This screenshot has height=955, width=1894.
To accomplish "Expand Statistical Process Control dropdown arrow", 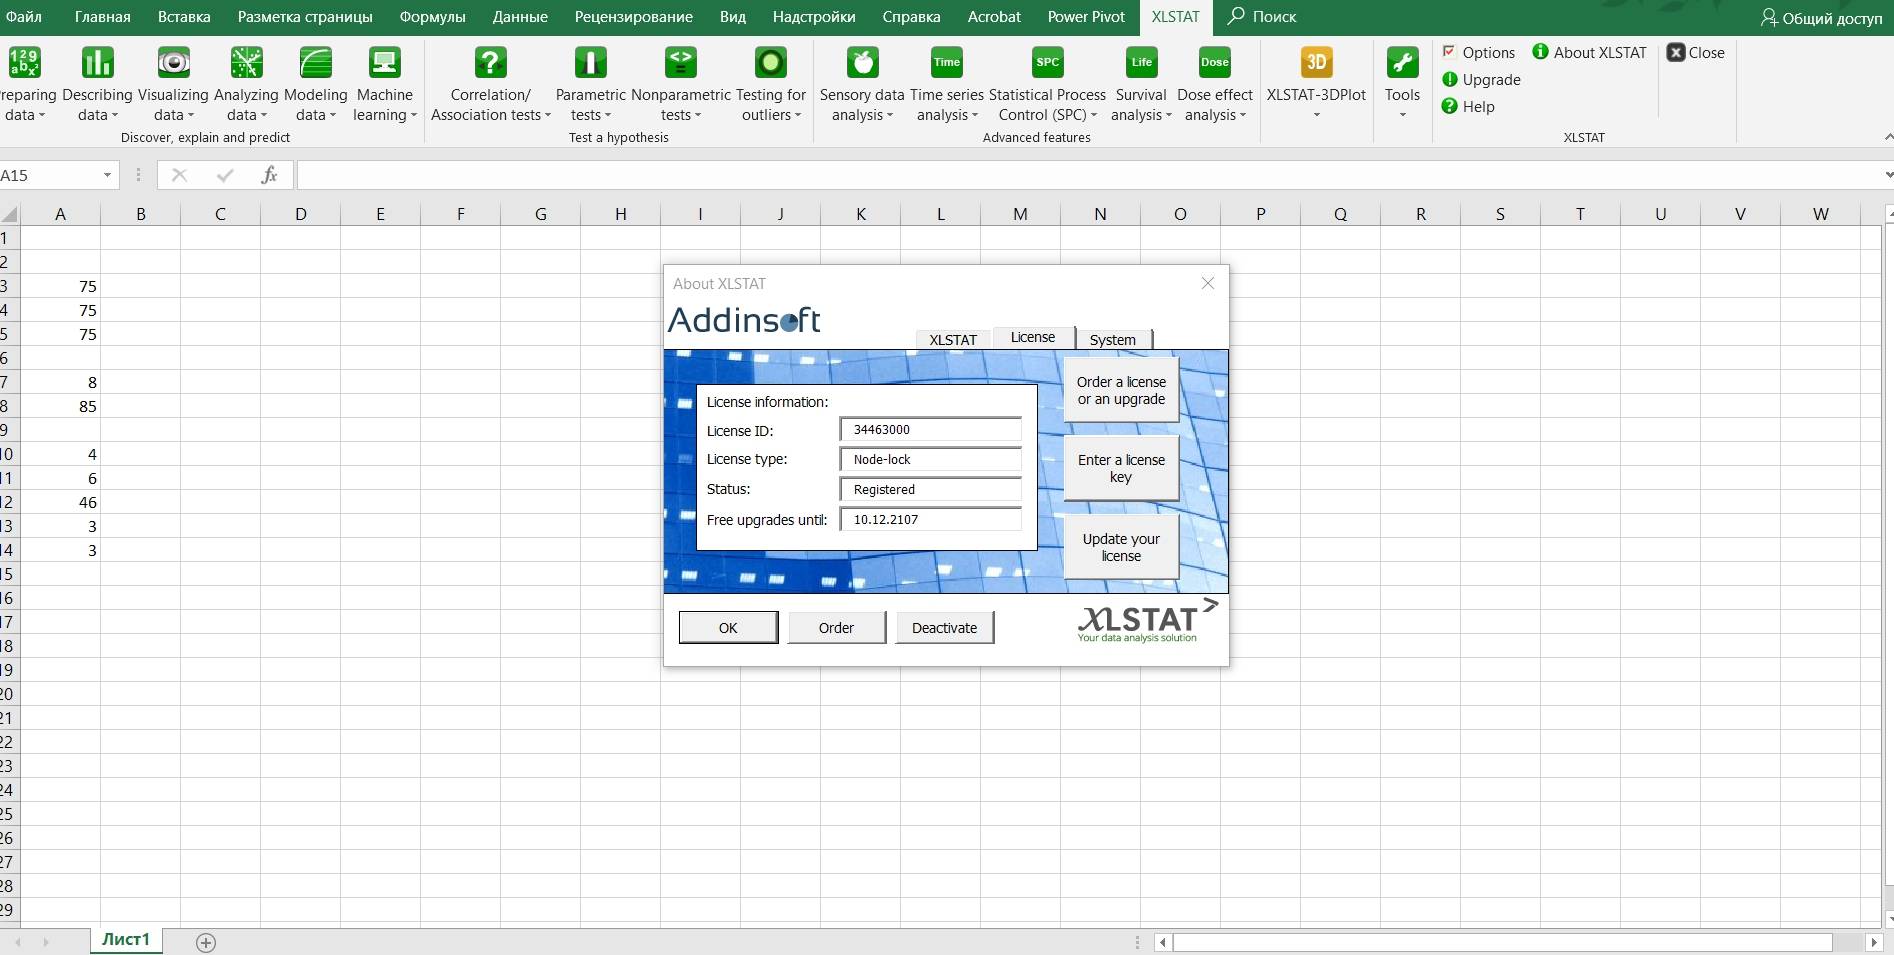I will click(1094, 116).
